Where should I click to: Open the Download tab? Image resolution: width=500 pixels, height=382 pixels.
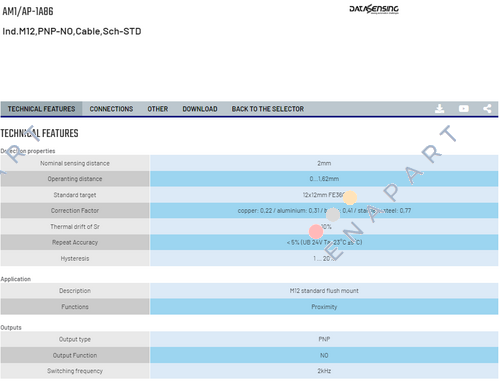point(200,109)
